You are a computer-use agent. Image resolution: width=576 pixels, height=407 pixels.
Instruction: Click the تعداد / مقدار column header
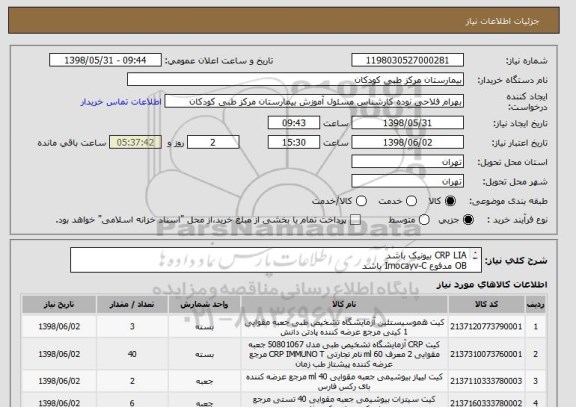coord(132,305)
